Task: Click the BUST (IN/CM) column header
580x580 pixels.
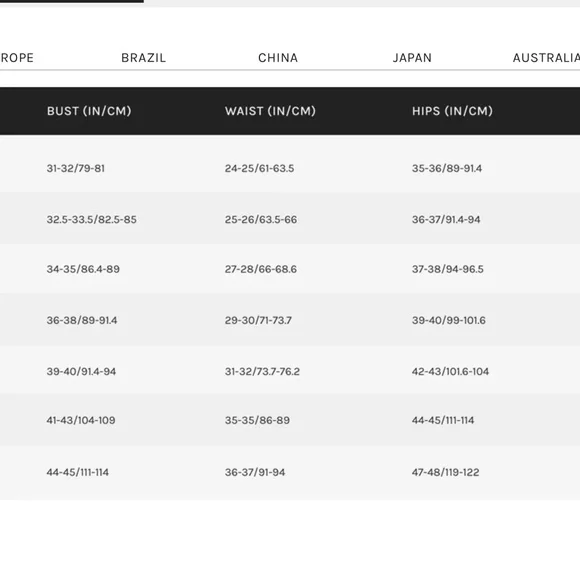Action: point(89,111)
